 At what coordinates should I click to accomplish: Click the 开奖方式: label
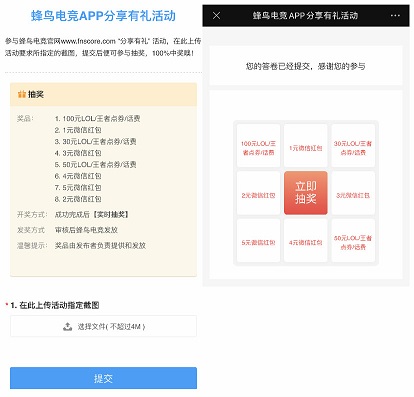pos(32,214)
